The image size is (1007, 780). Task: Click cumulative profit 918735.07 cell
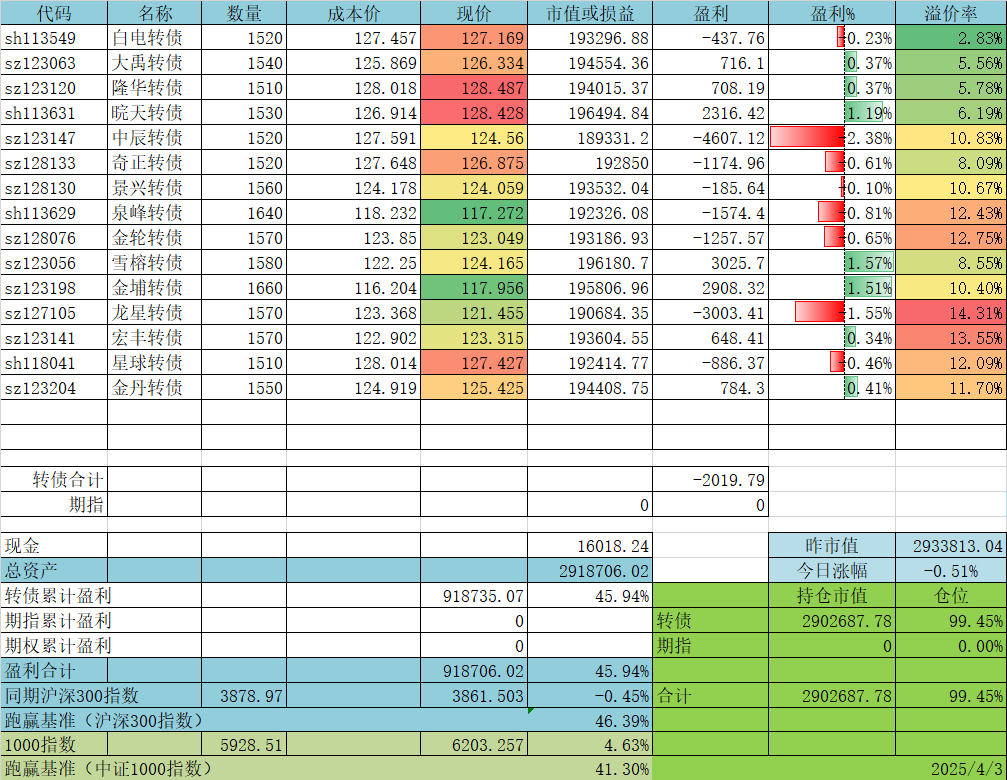tap(474, 596)
